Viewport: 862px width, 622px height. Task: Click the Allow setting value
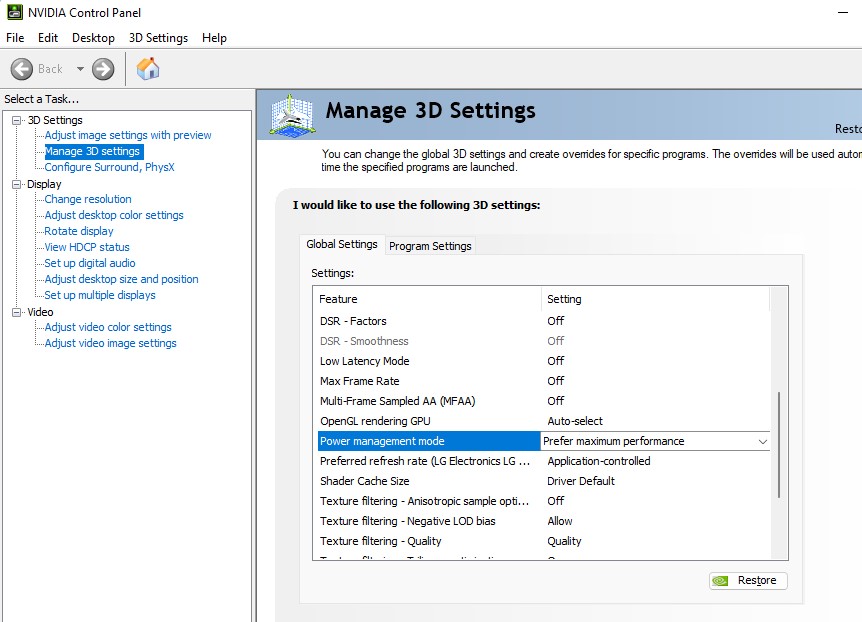(560, 521)
